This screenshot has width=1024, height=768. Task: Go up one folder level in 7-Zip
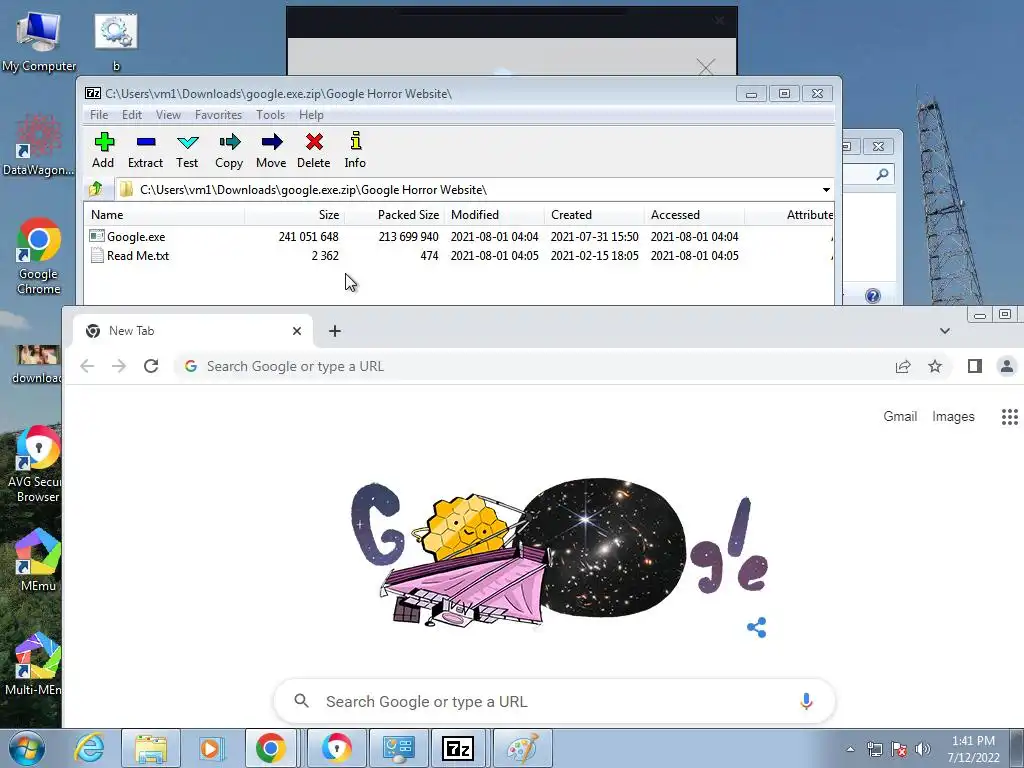[x=96, y=189]
